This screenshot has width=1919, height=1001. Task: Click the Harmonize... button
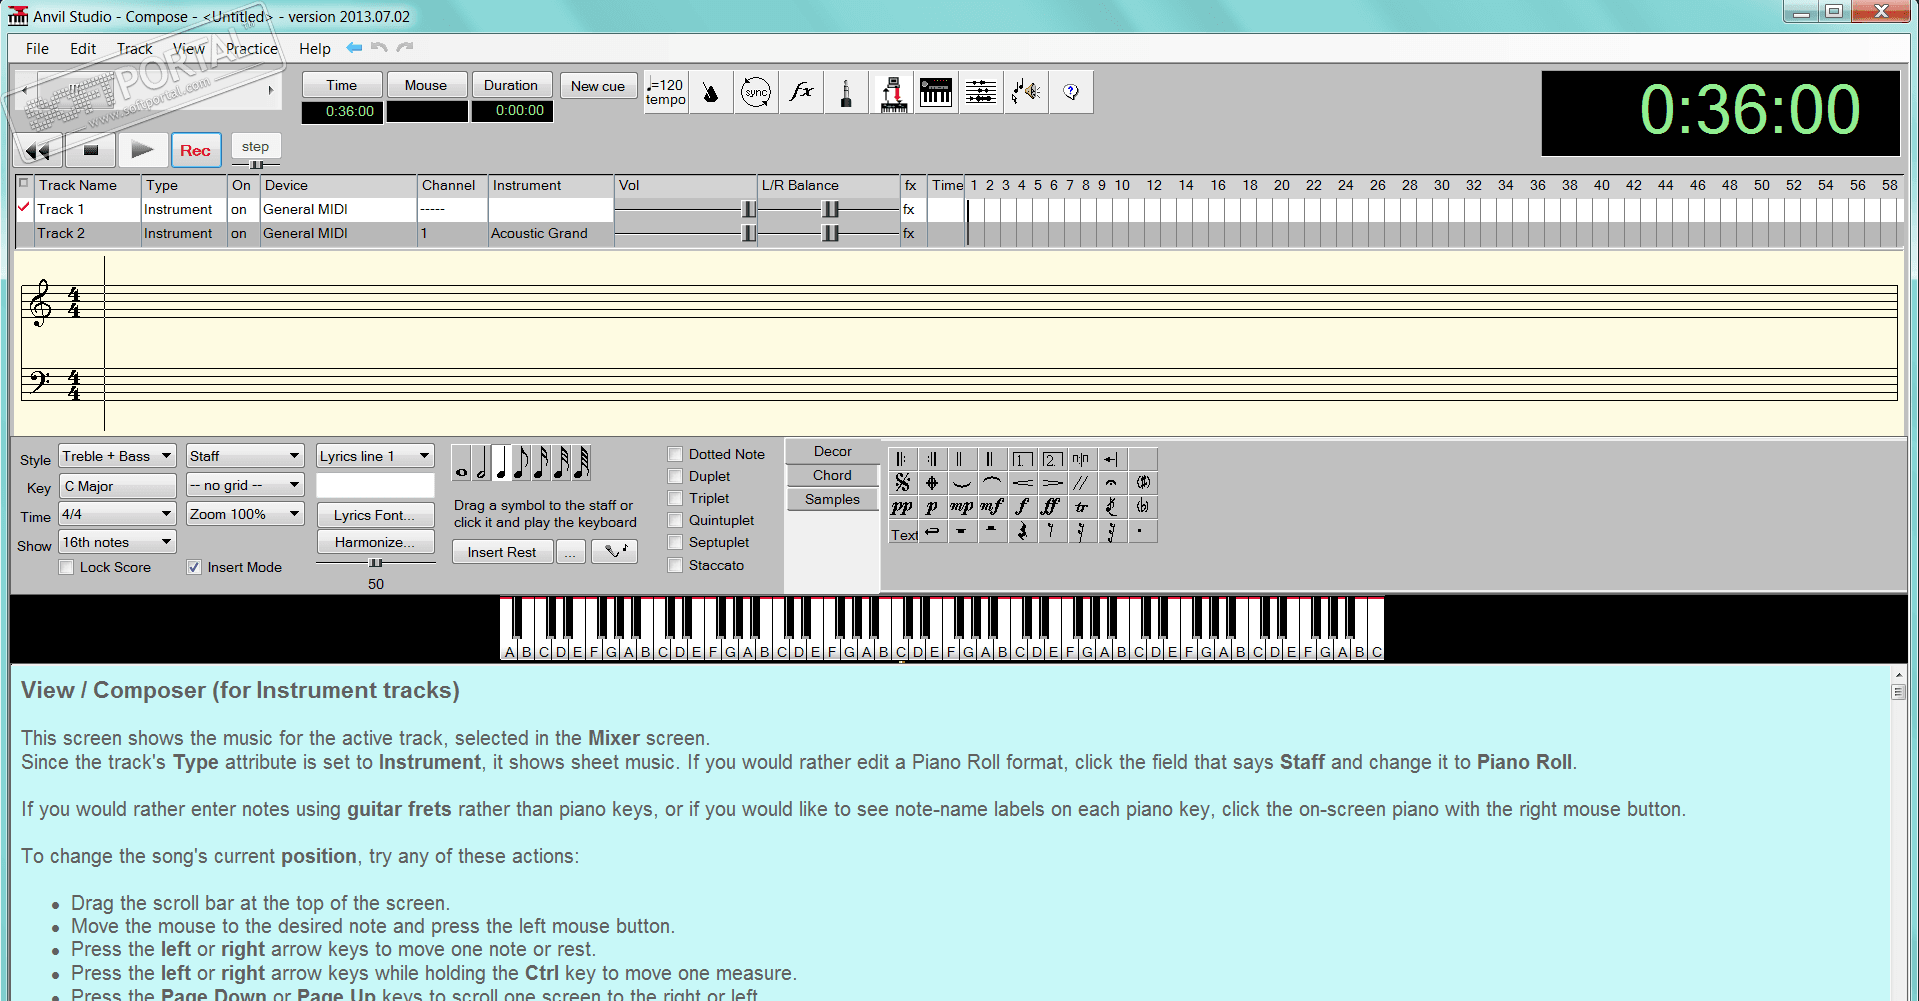coord(375,542)
